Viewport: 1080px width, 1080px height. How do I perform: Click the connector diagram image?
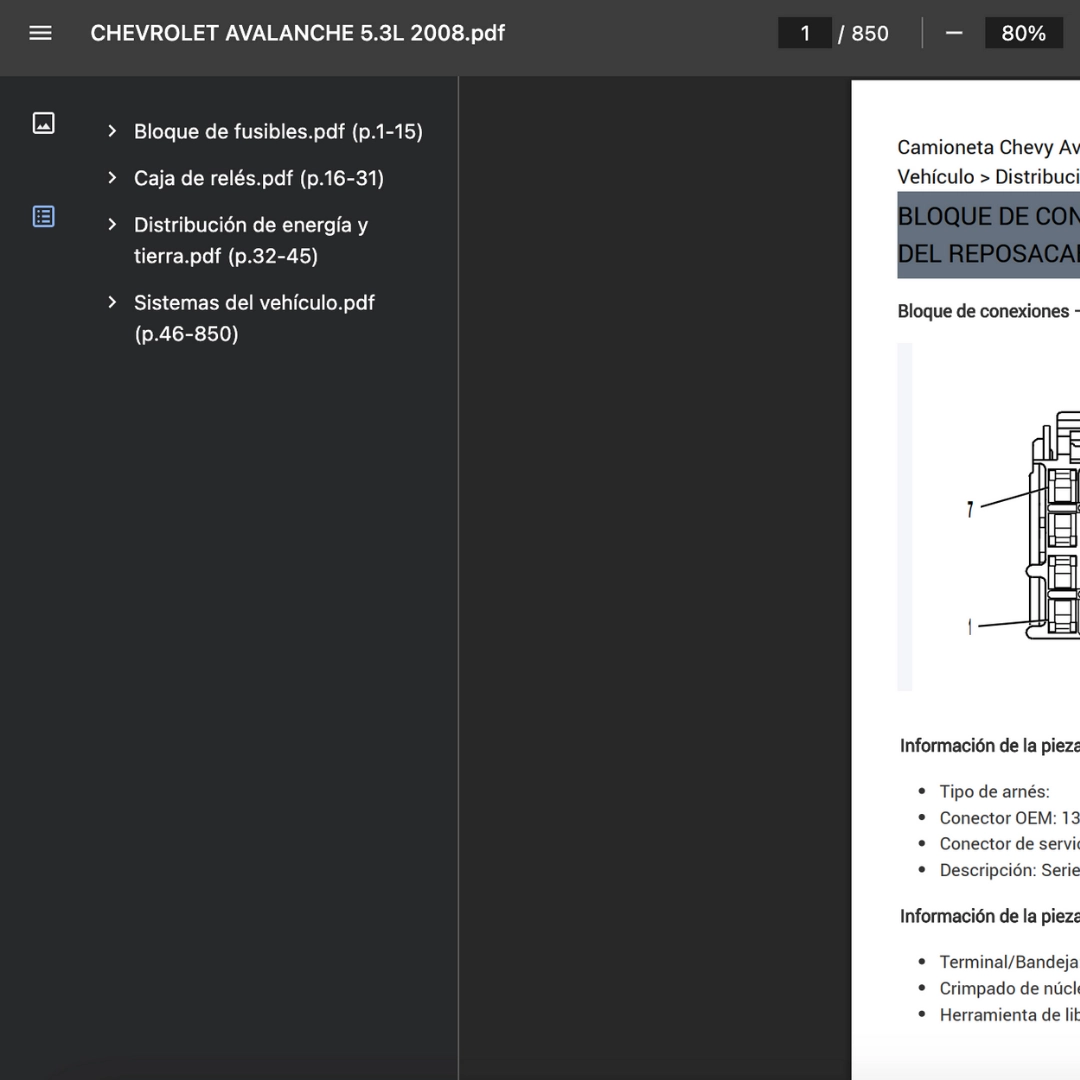1020,520
